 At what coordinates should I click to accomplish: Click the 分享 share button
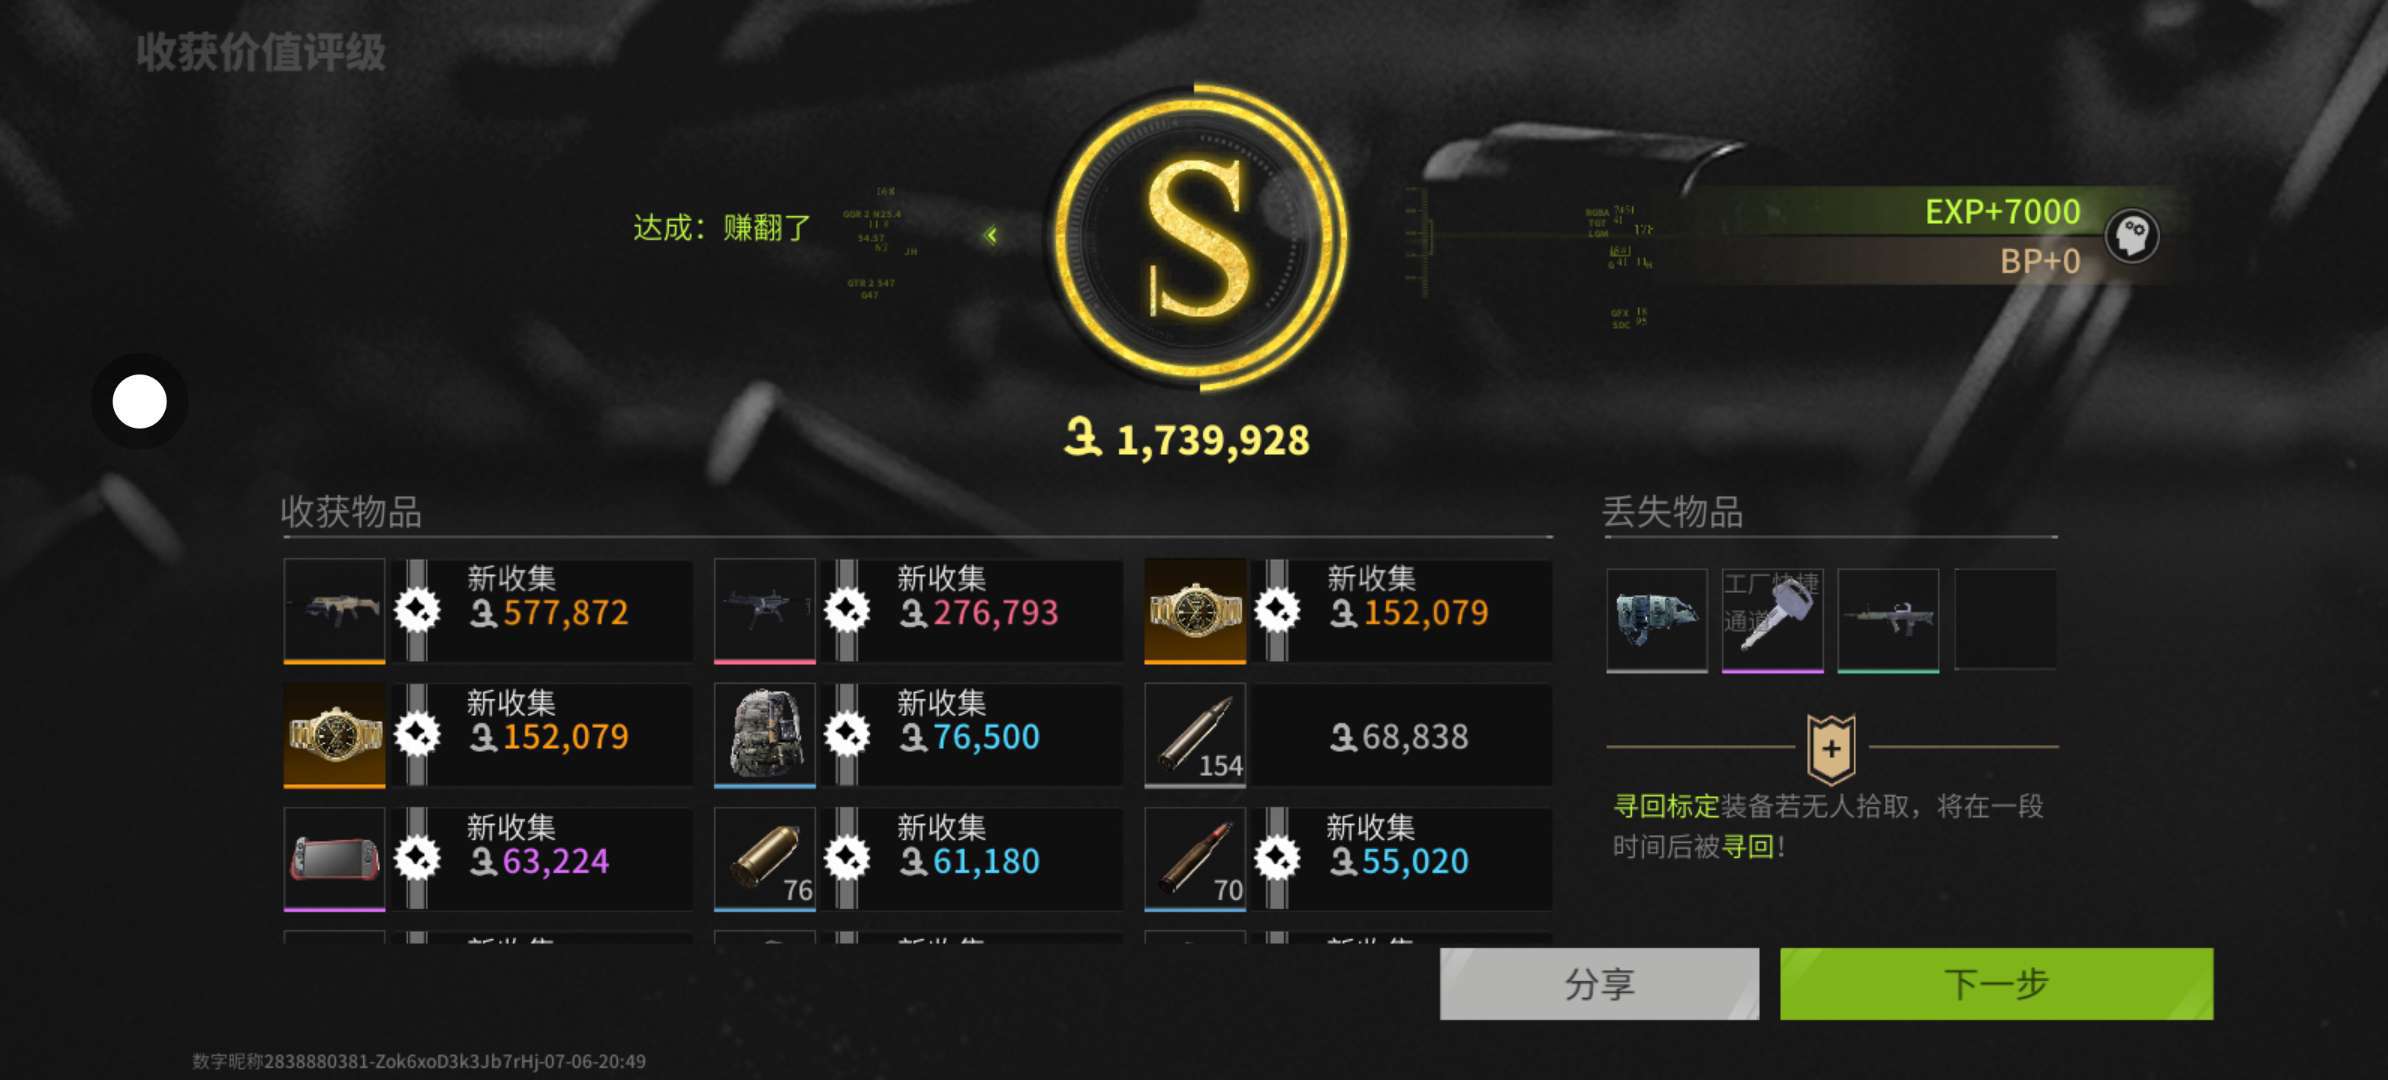click(1599, 984)
